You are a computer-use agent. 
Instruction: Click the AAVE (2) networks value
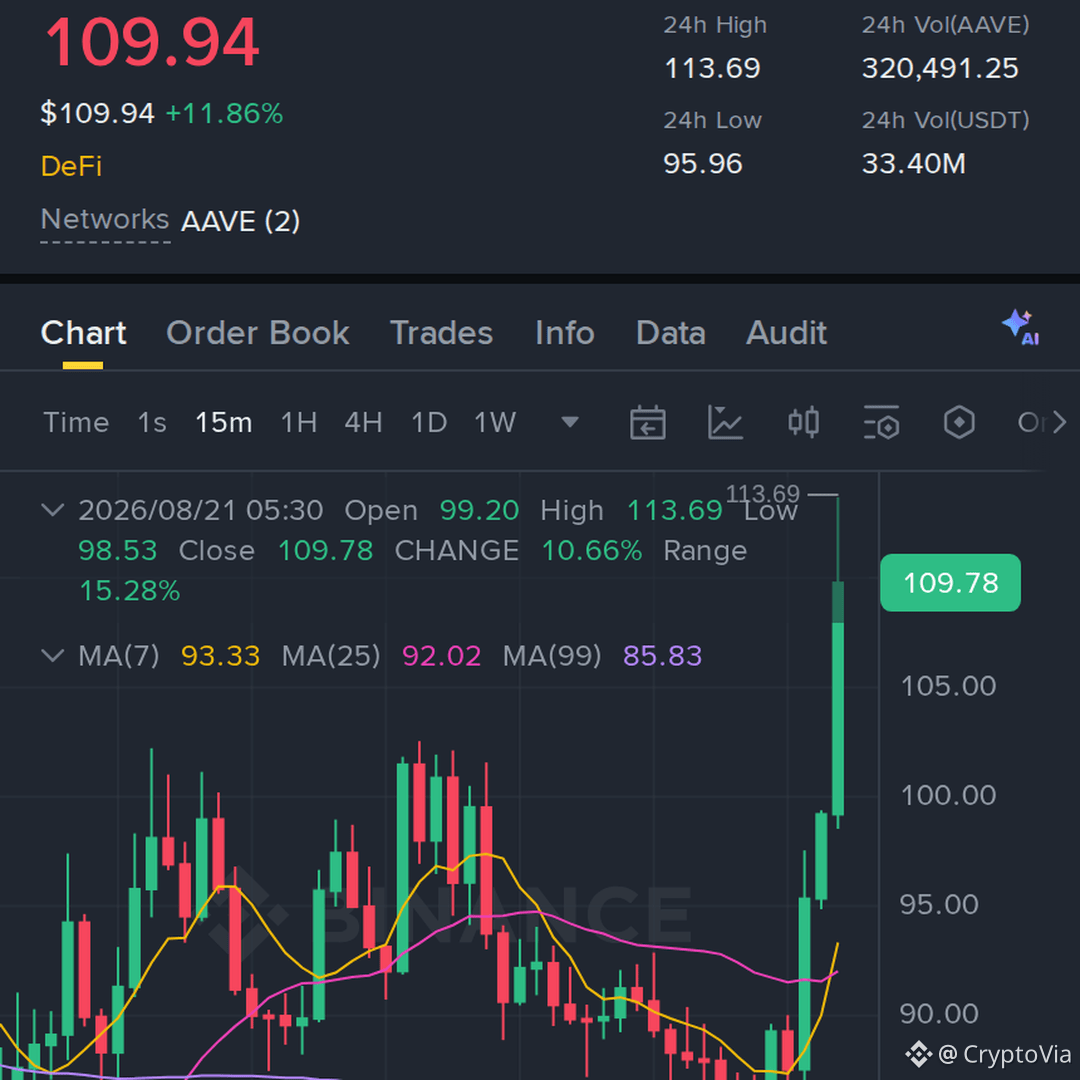[240, 221]
